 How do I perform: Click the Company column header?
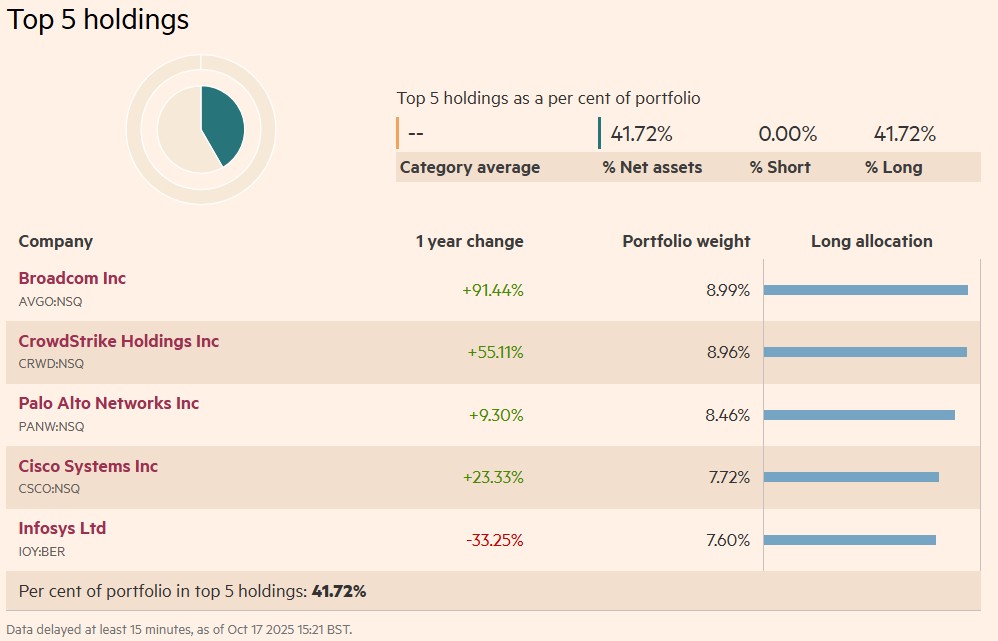[x=55, y=241]
